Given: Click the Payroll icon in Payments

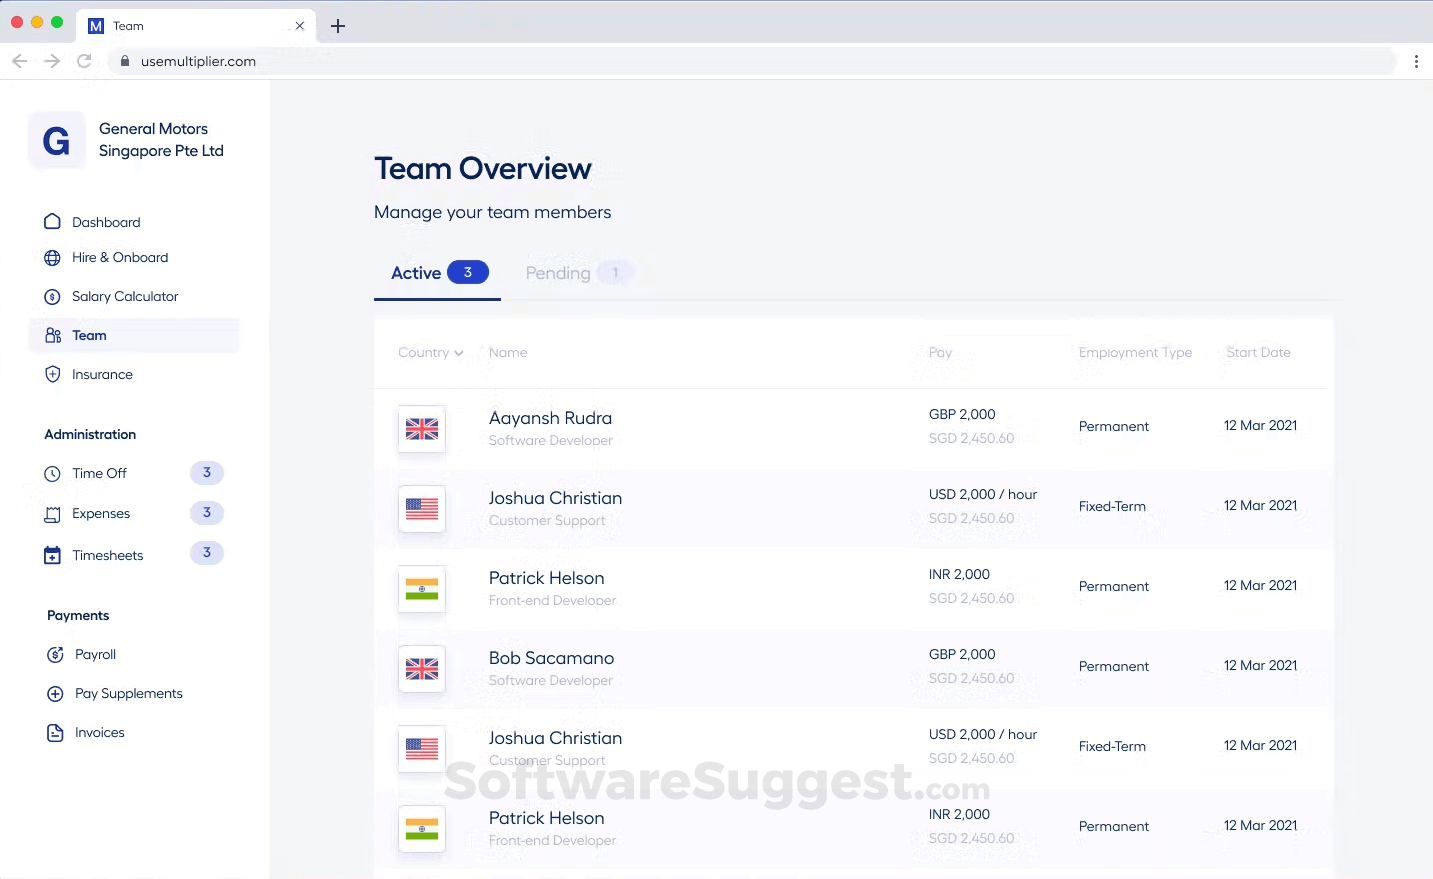Looking at the screenshot, I should (x=56, y=655).
